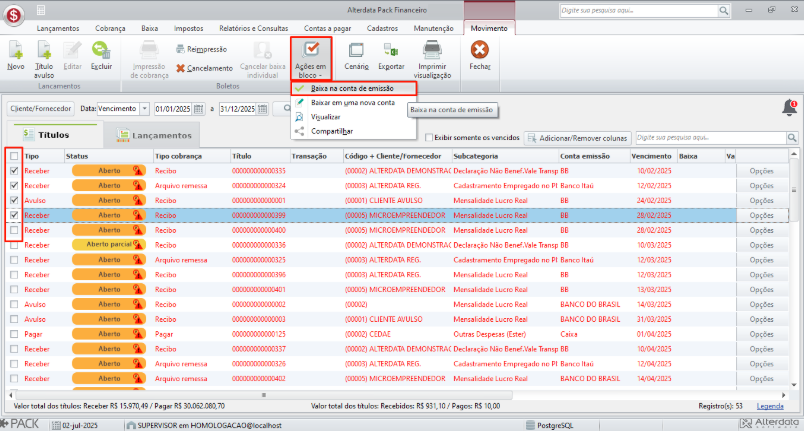The image size is (804, 431).
Task: Click the Título avulso icon
Action: pos(44,50)
